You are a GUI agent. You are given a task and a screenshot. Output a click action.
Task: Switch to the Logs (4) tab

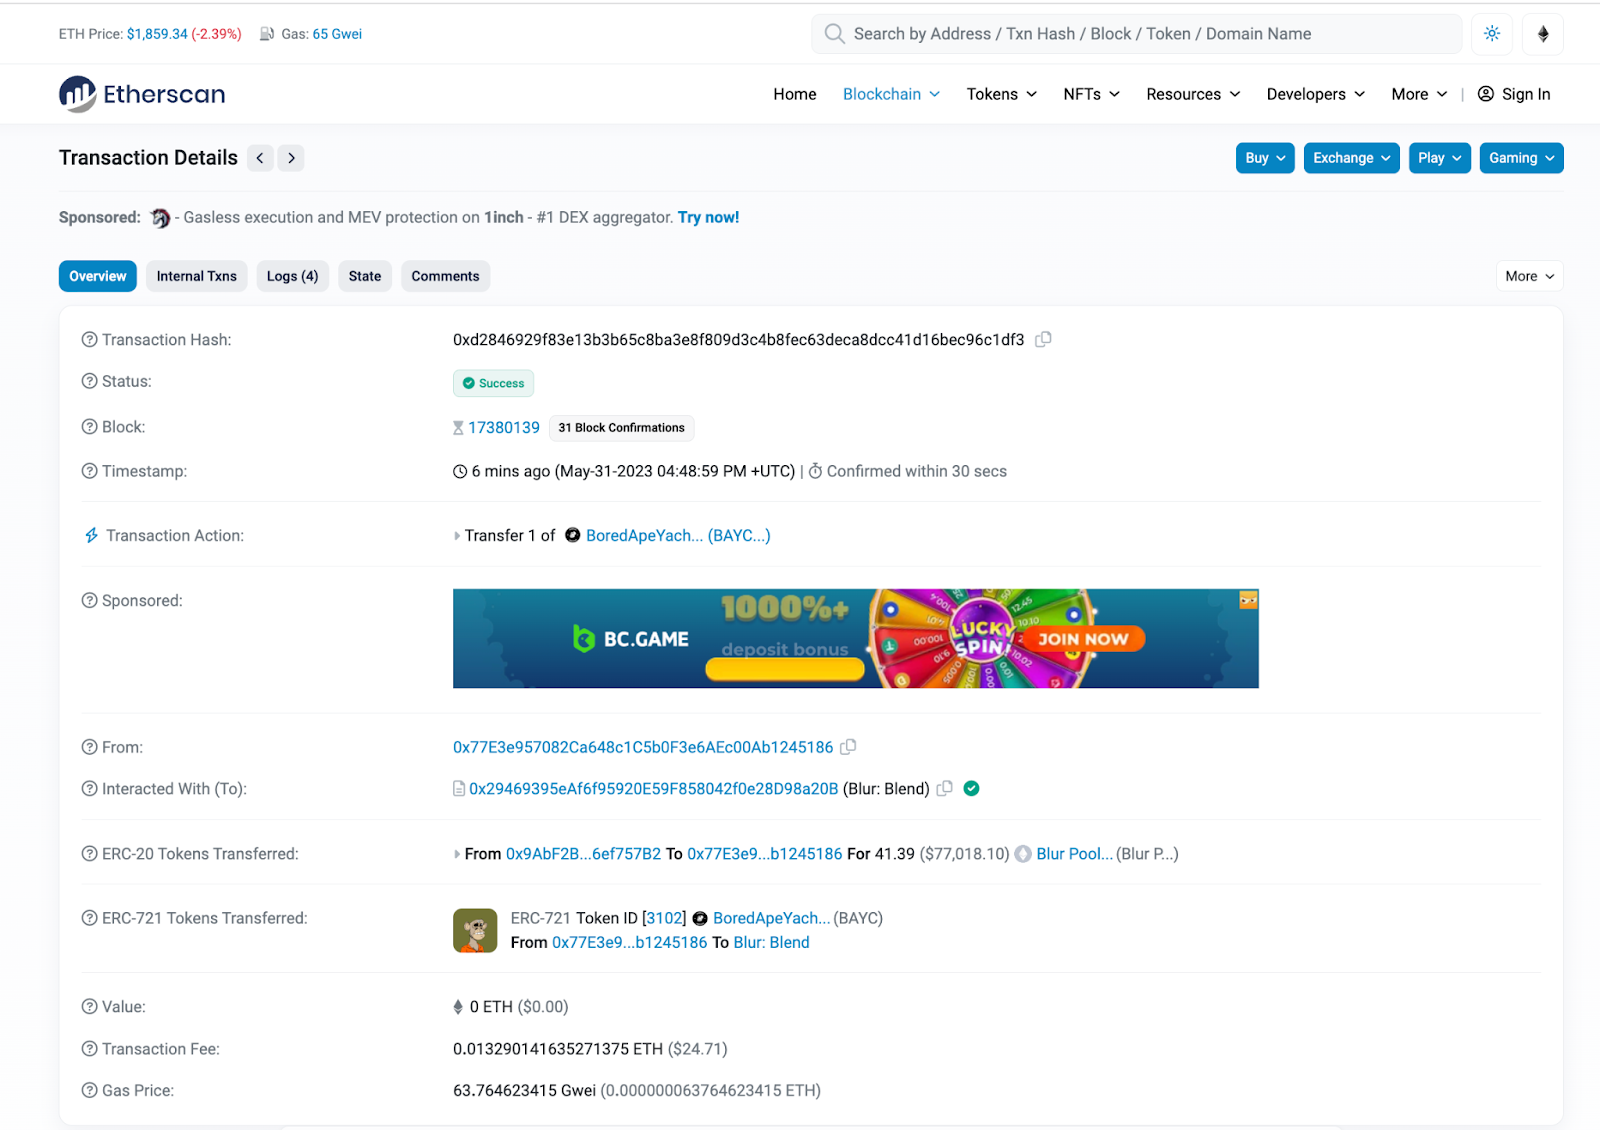[292, 276]
